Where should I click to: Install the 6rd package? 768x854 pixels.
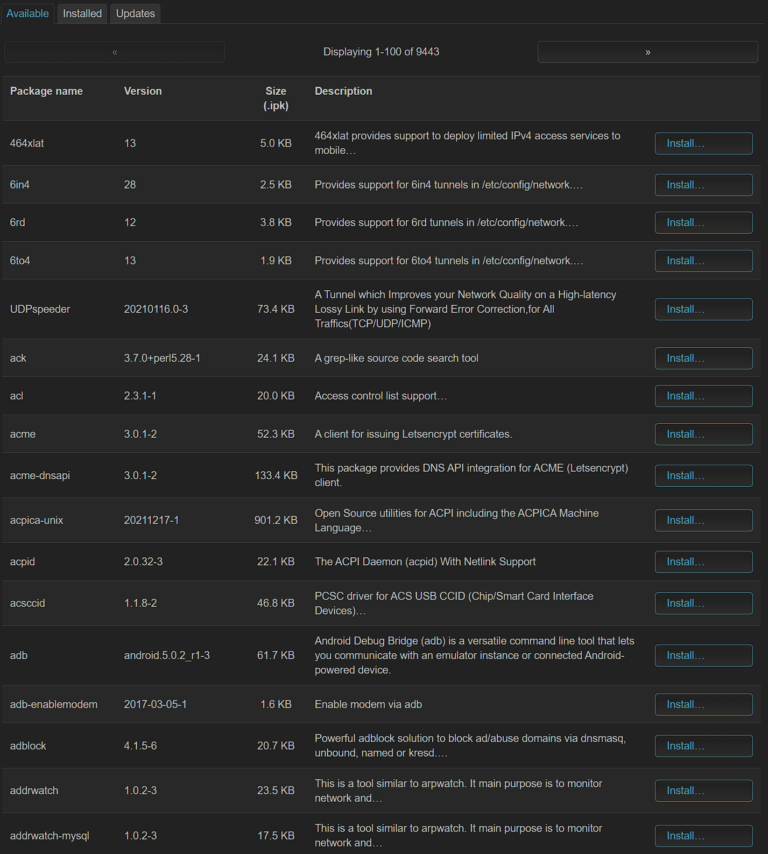click(x=703, y=222)
